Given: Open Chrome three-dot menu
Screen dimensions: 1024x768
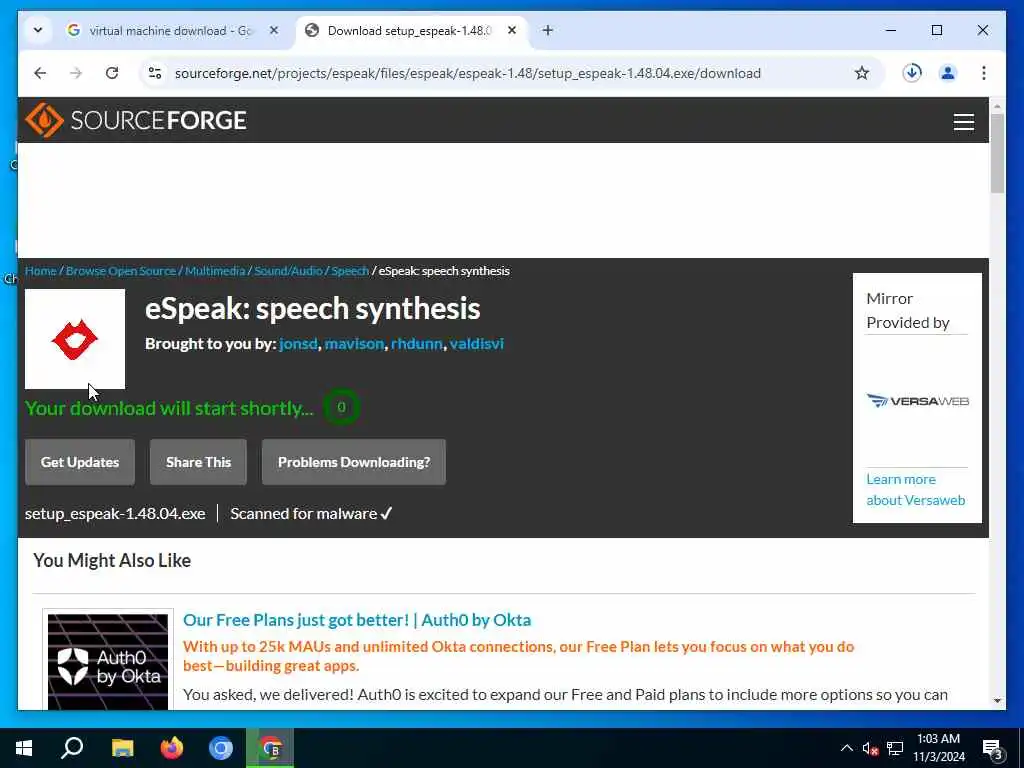Looking at the screenshot, I should [x=984, y=73].
